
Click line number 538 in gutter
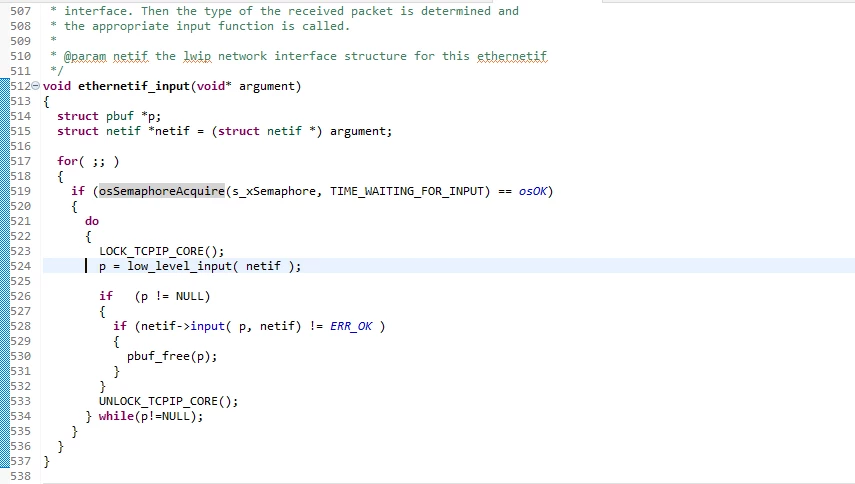tap(21, 476)
